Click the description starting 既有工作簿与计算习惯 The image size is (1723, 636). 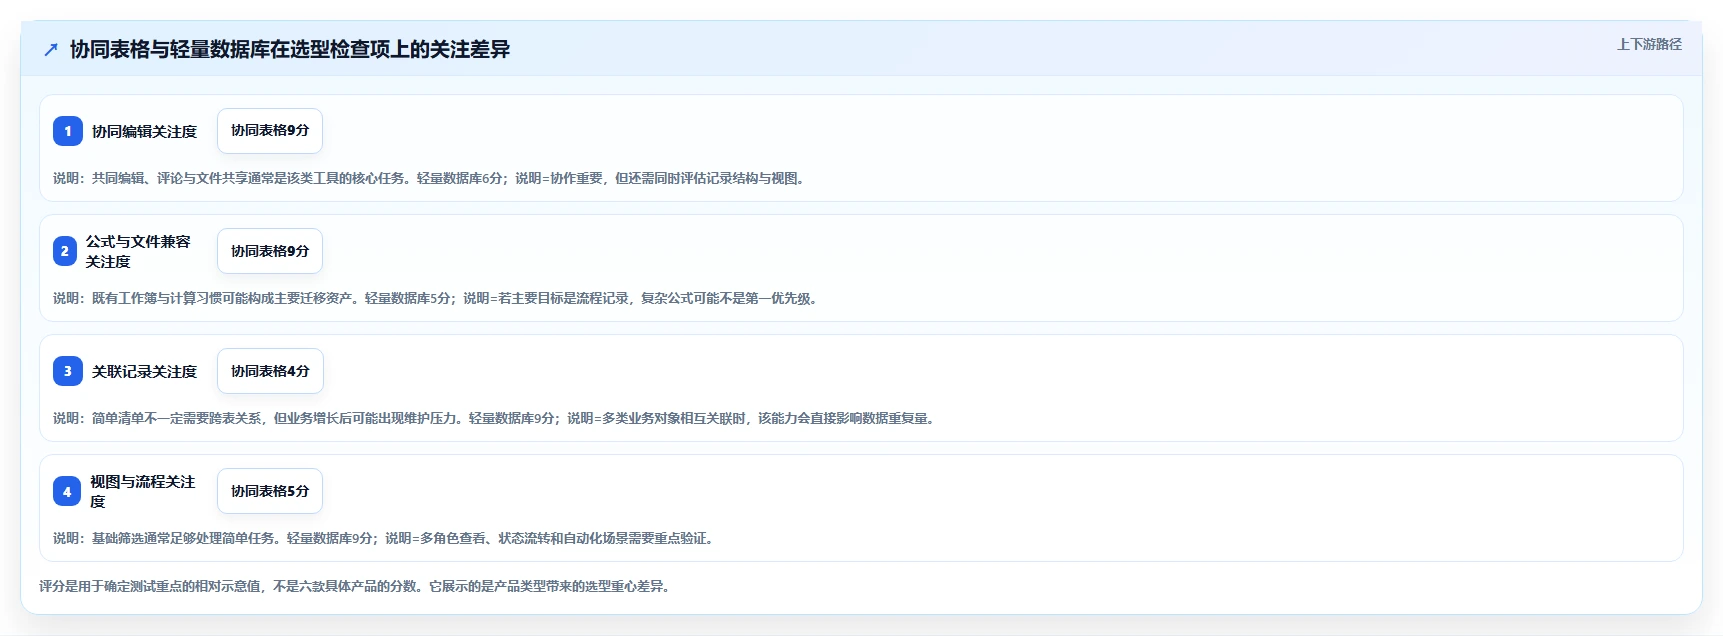pyautogui.click(x=436, y=298)
